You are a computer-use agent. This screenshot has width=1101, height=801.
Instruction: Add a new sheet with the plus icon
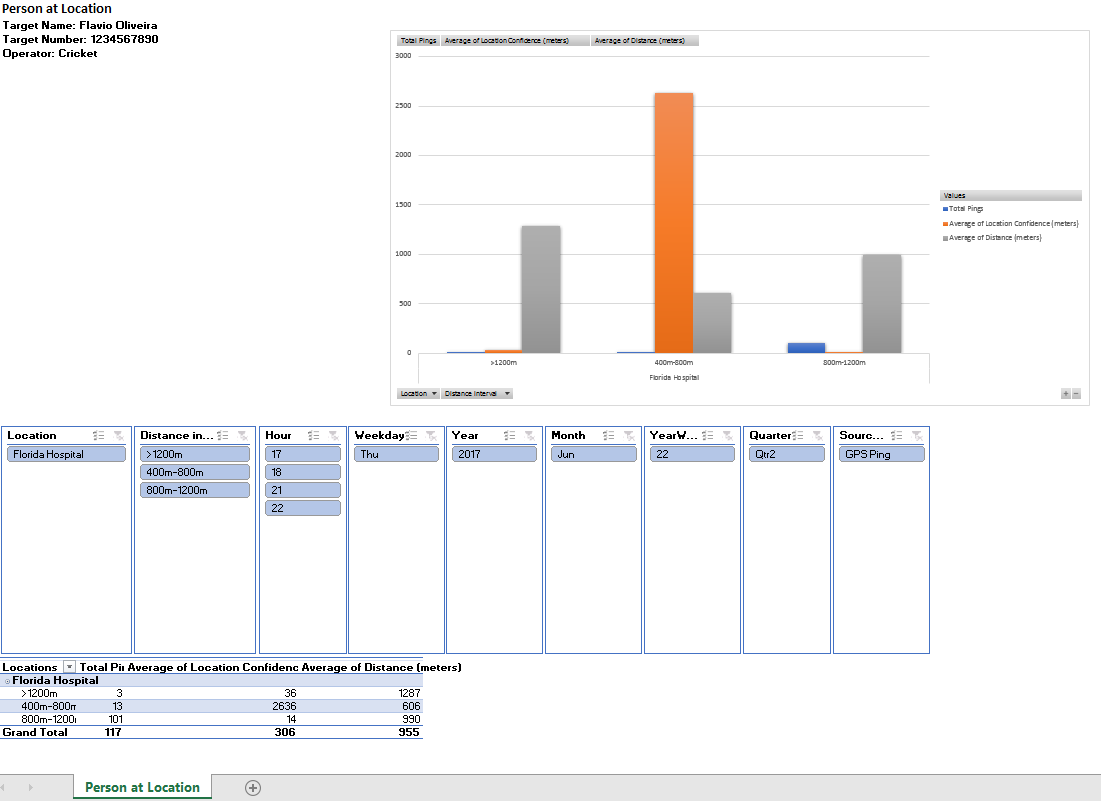pyautogui.click(x=253, y=788)
